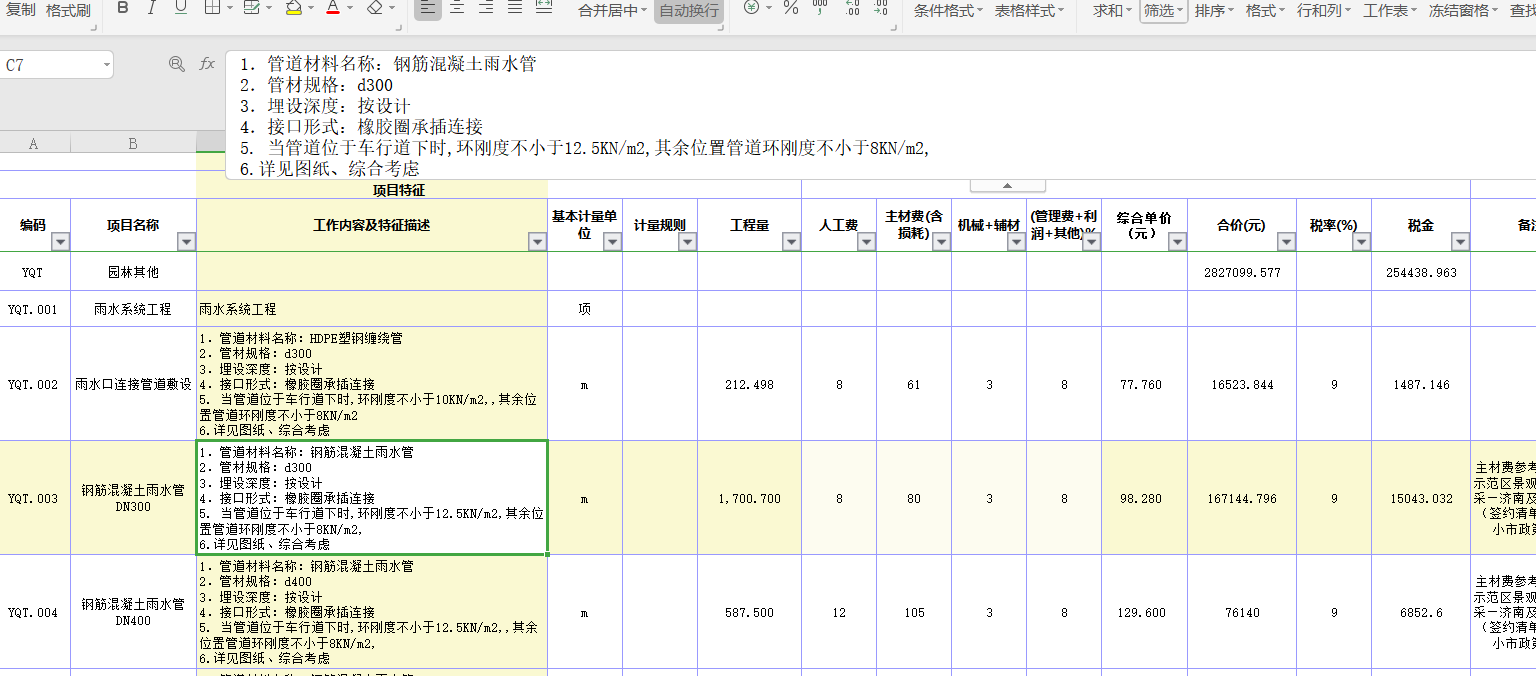Select cell 雨水口连接管道敷设
This screenshot has width=1536, height=676.
pos(133,384)
